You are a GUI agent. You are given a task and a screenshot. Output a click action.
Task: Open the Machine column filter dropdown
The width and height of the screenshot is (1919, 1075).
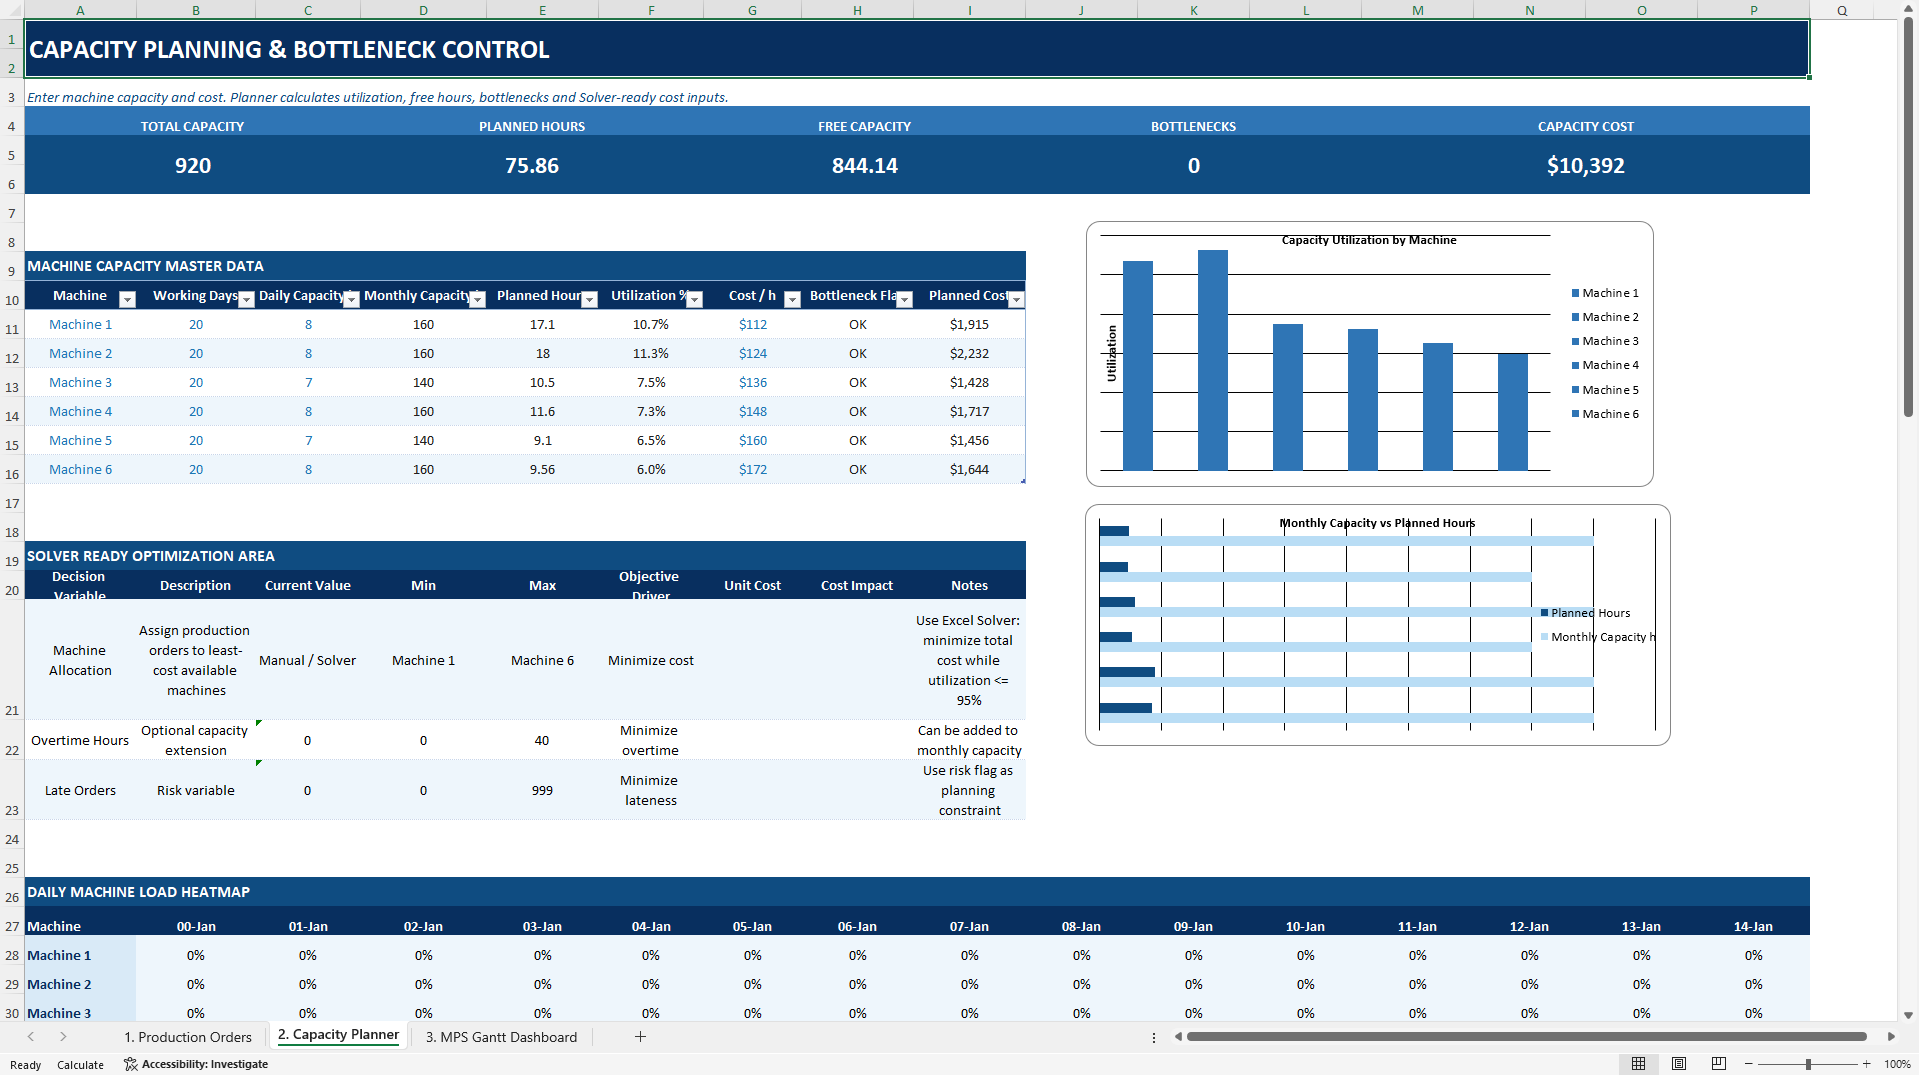[127, 299]
